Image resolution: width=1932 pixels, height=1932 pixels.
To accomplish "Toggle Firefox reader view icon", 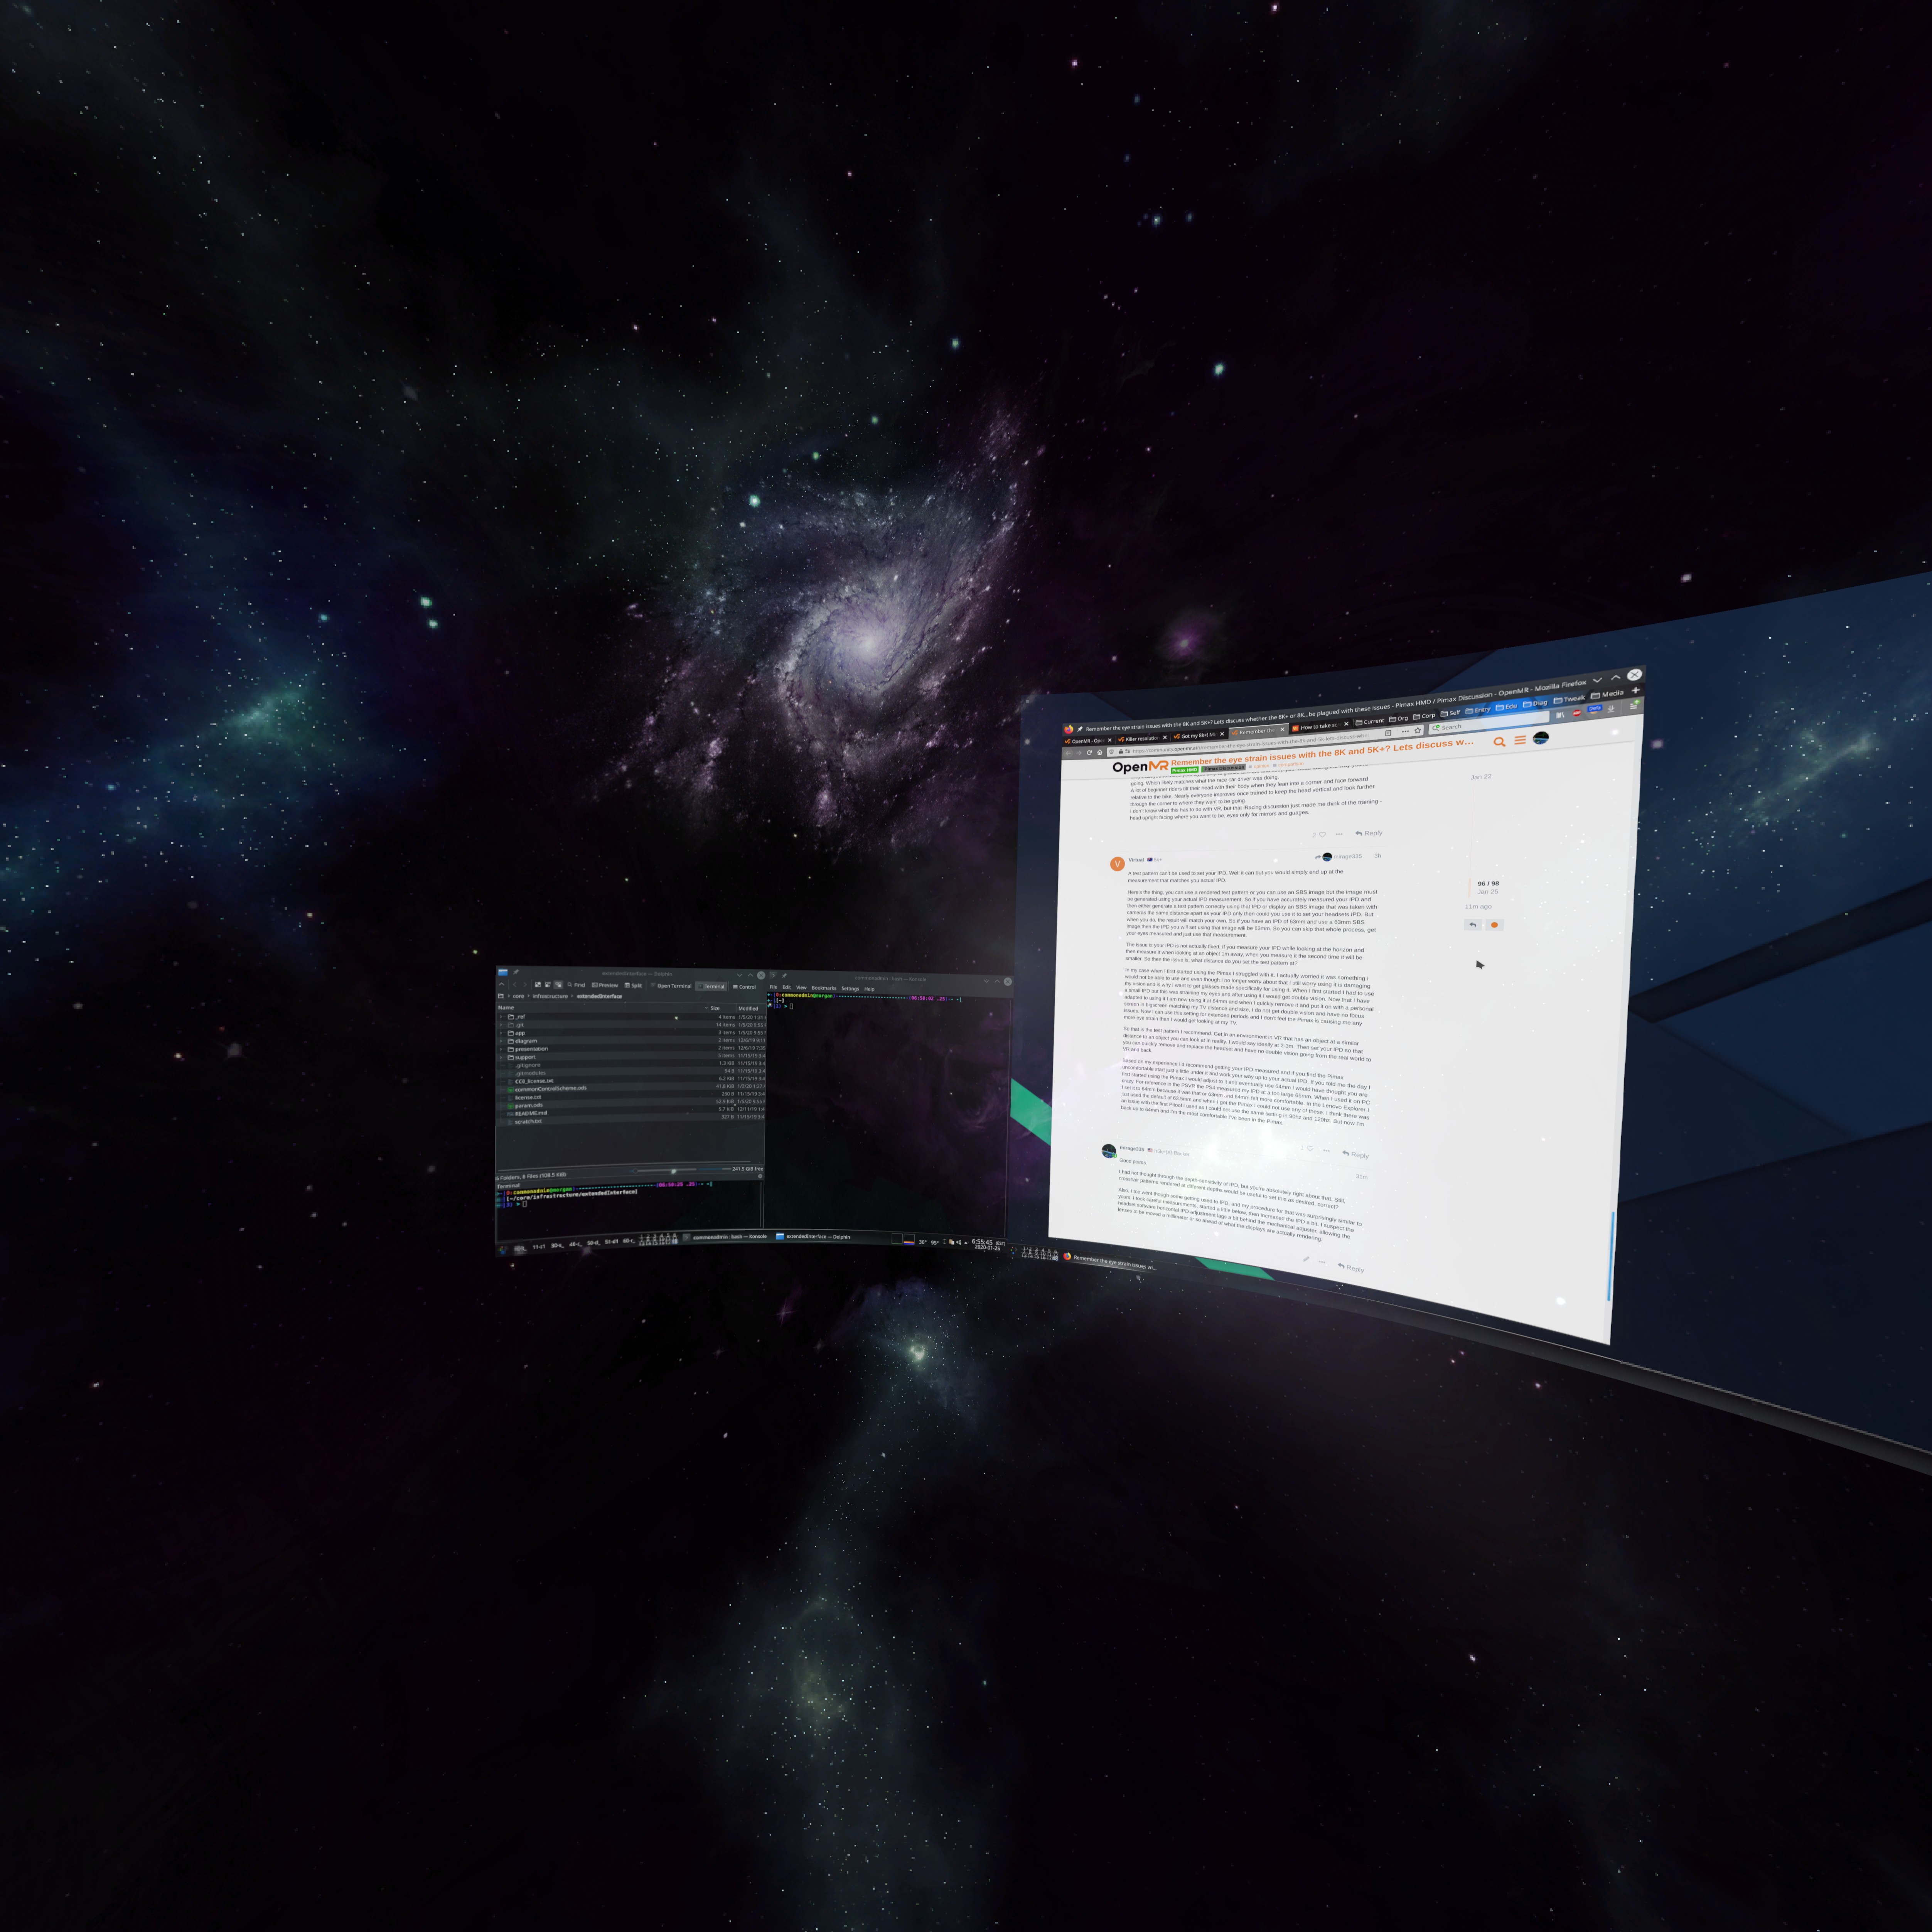I will coord(1388,733).
